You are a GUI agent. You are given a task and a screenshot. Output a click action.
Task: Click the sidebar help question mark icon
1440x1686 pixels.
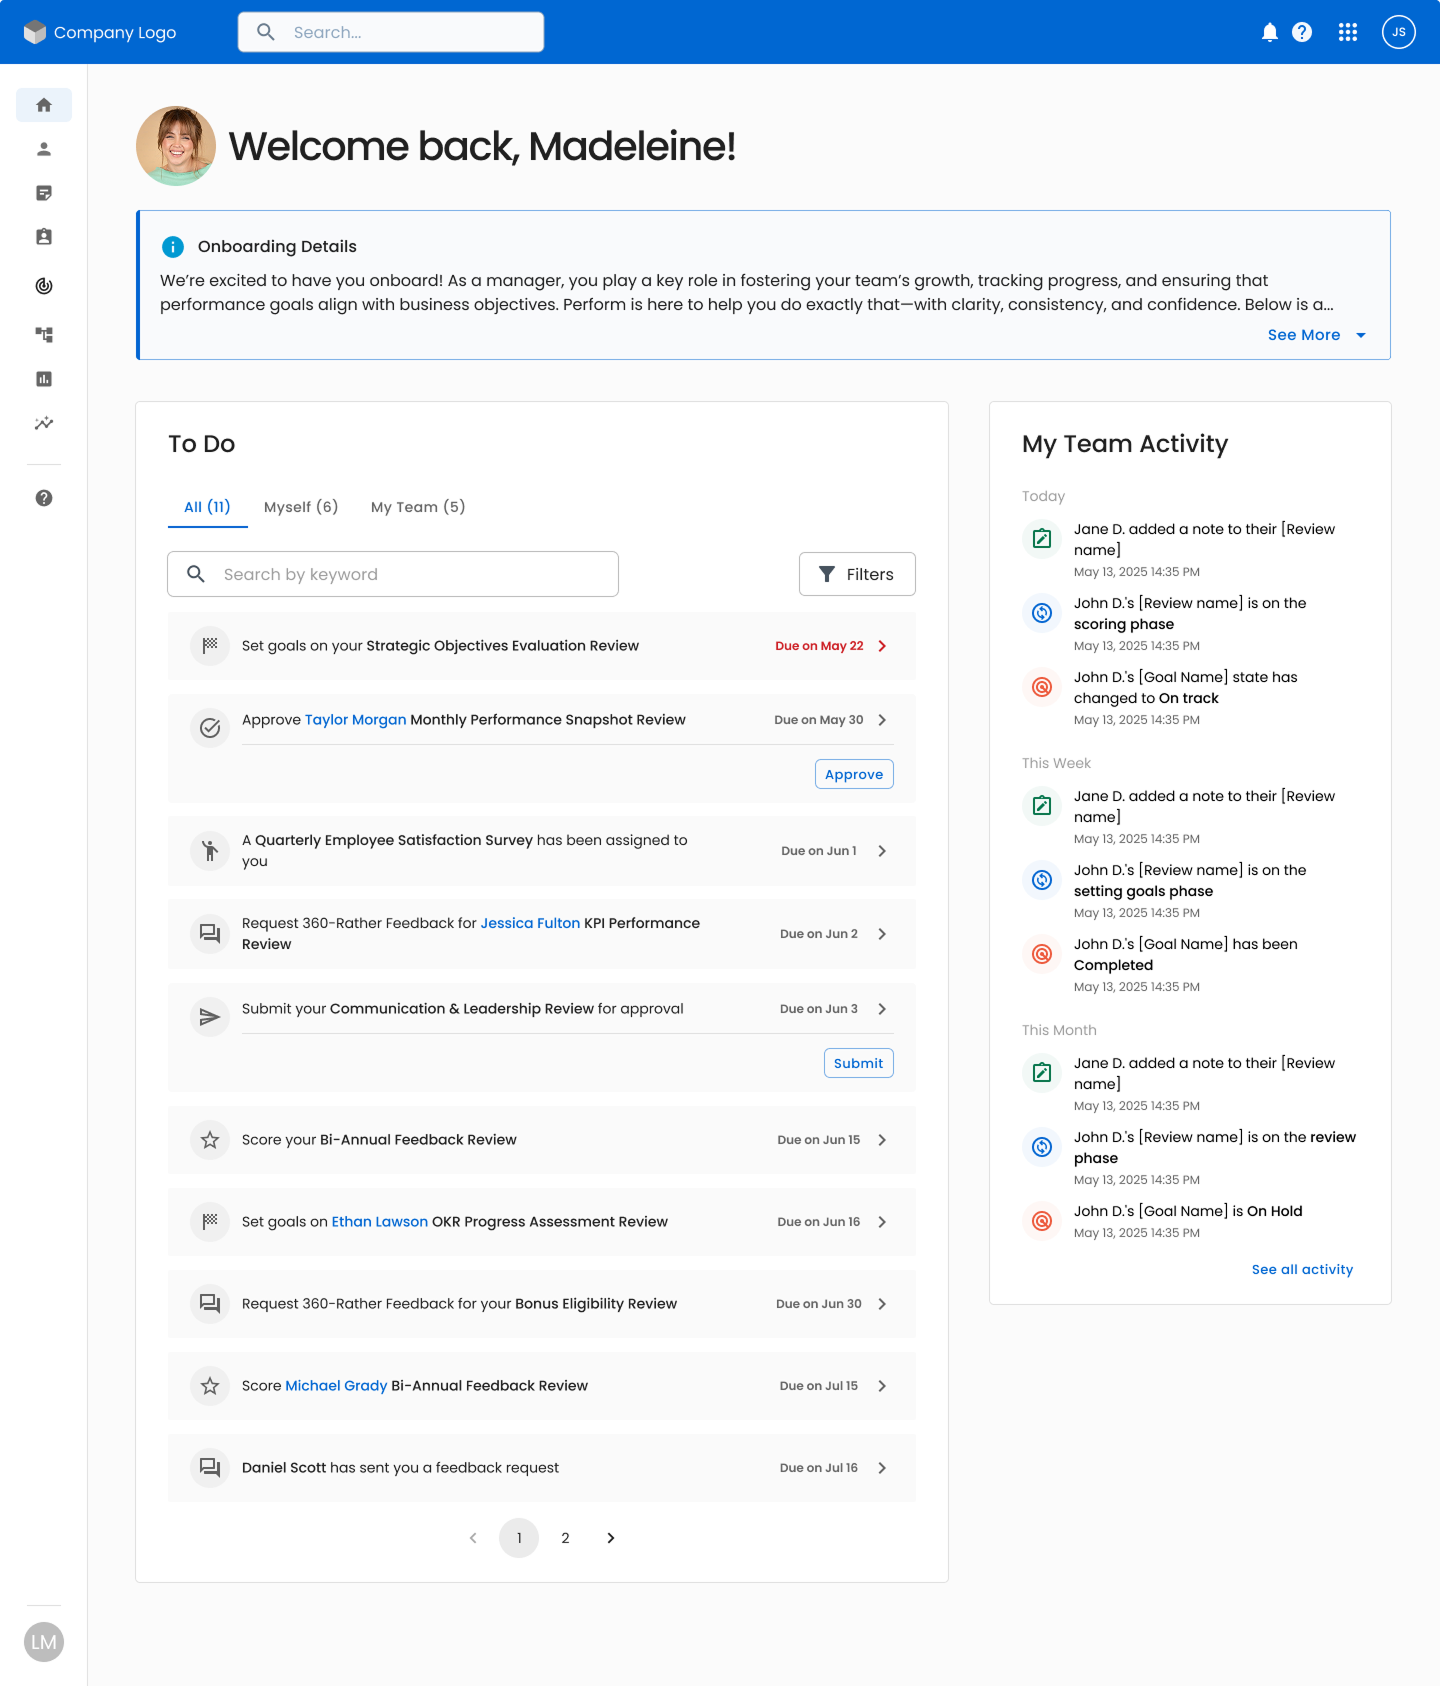pyautogui.click(x=44, y=498)
